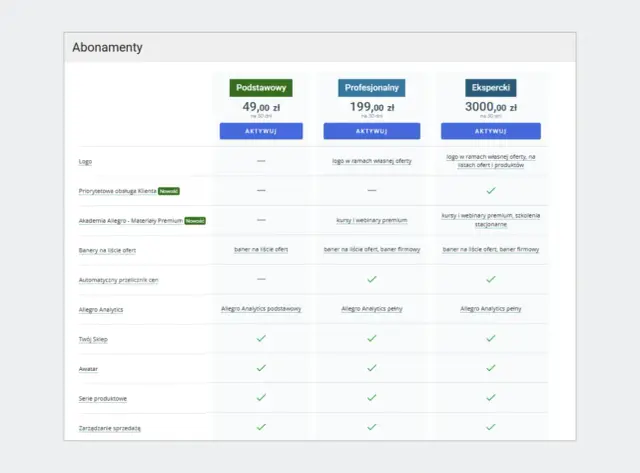This screenshot has width=640, height=473.
Task: Select the dark Ekspercki plan badge
Action: [491, 88]
